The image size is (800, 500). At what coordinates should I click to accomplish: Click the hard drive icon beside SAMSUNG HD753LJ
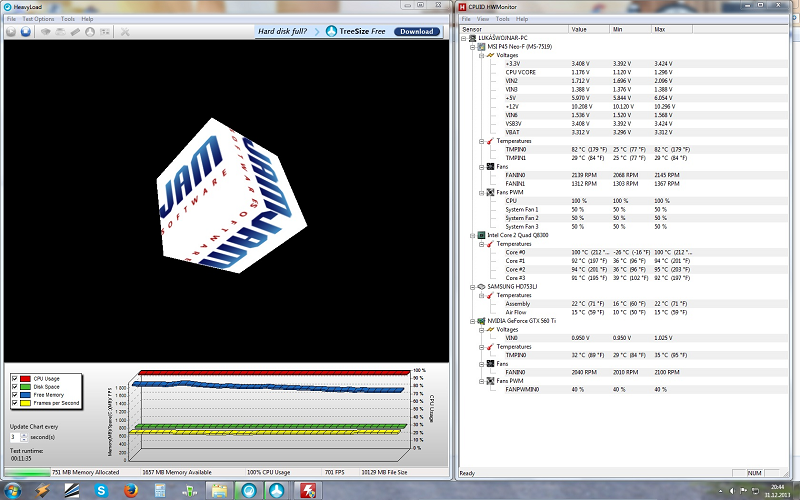(481, 287)
